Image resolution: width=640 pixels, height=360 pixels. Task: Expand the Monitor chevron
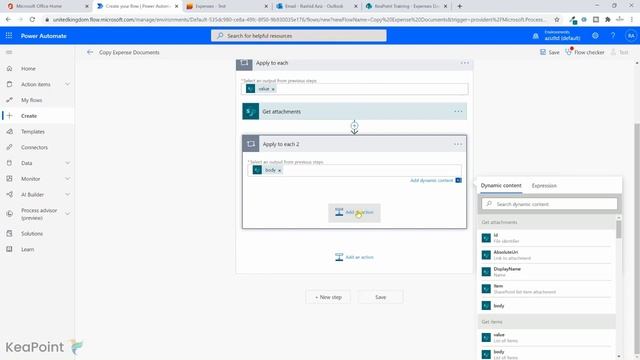67,179
